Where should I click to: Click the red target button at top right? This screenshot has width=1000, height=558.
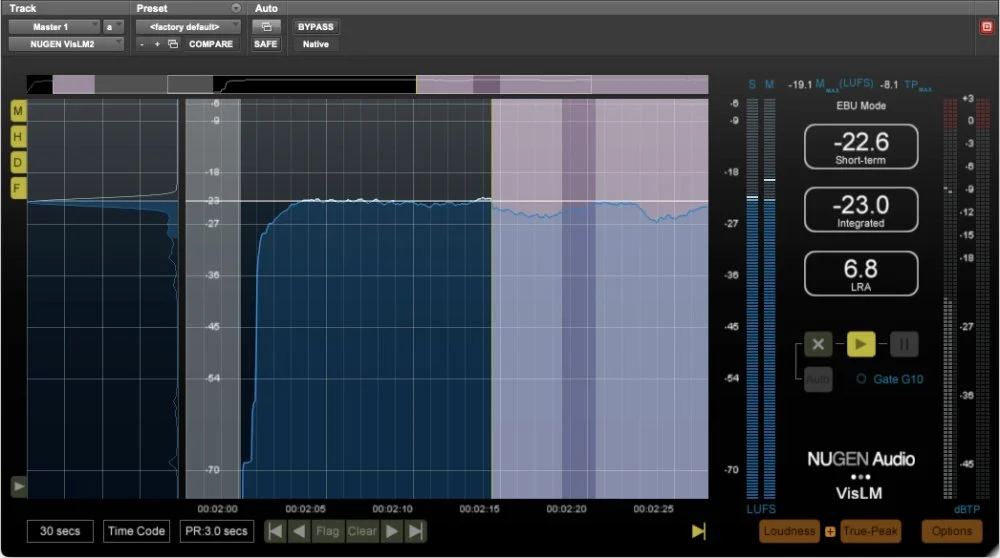987,27
